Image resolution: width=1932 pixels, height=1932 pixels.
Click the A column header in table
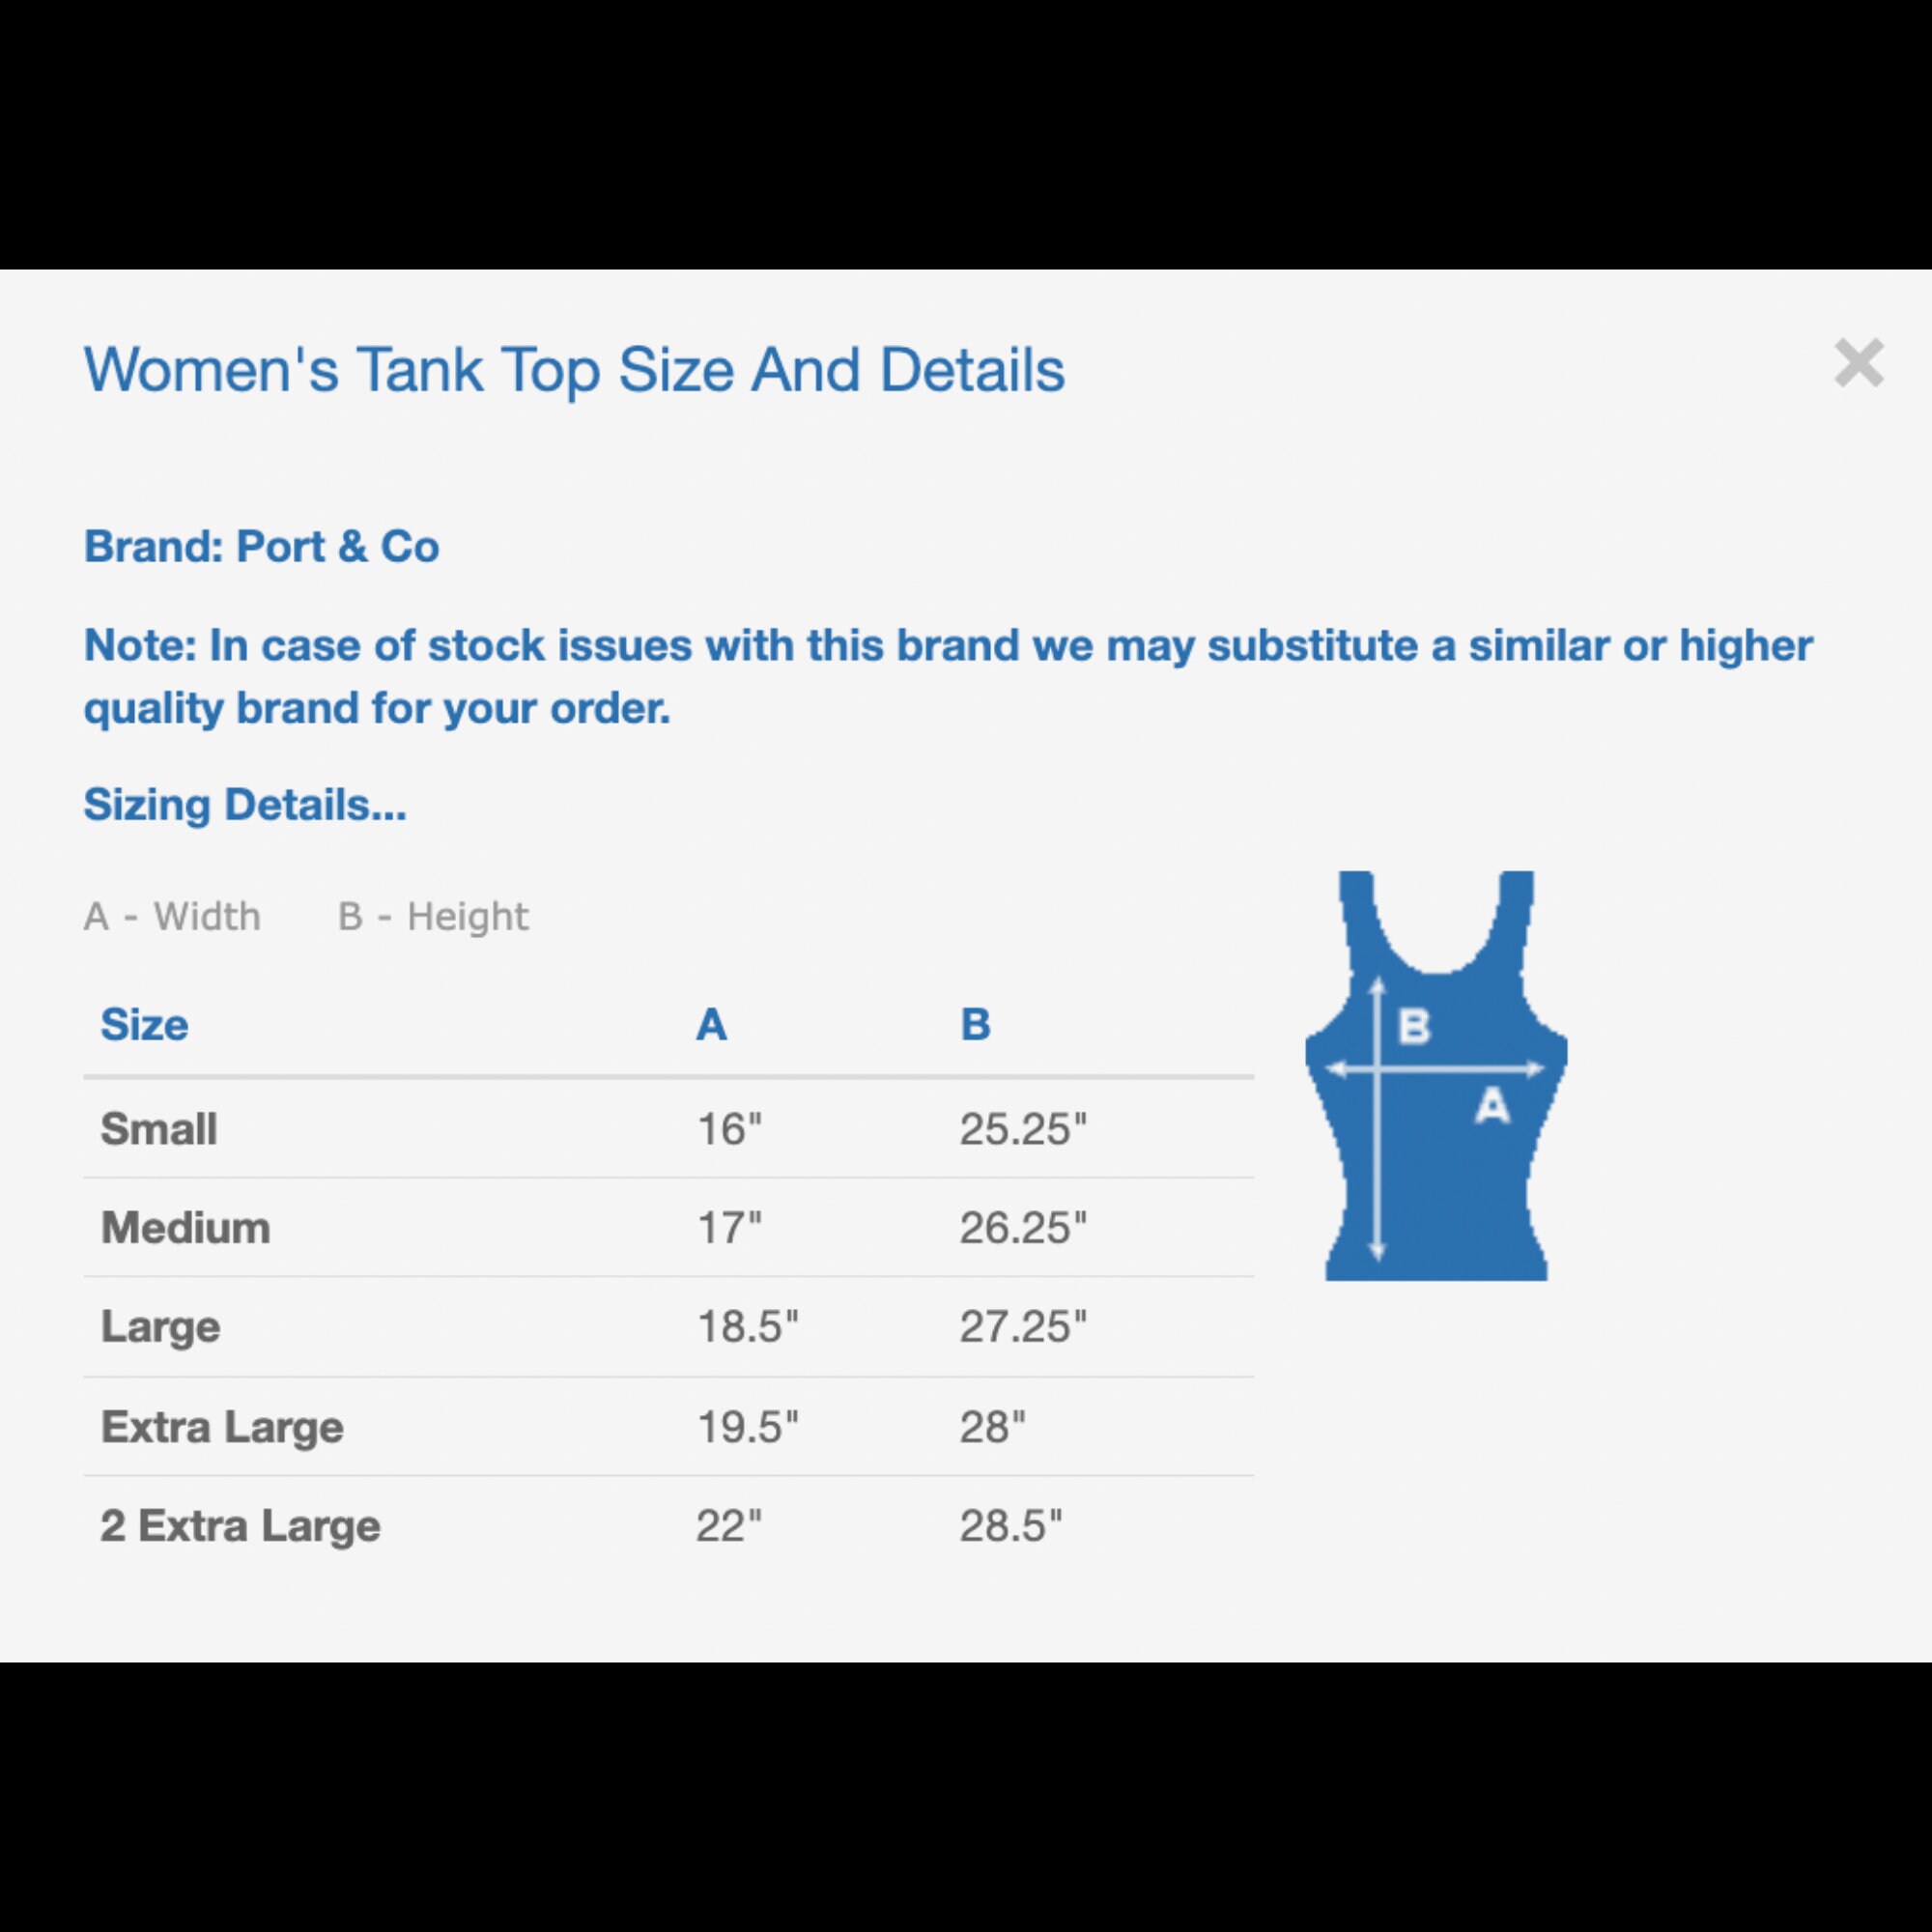711,1025
